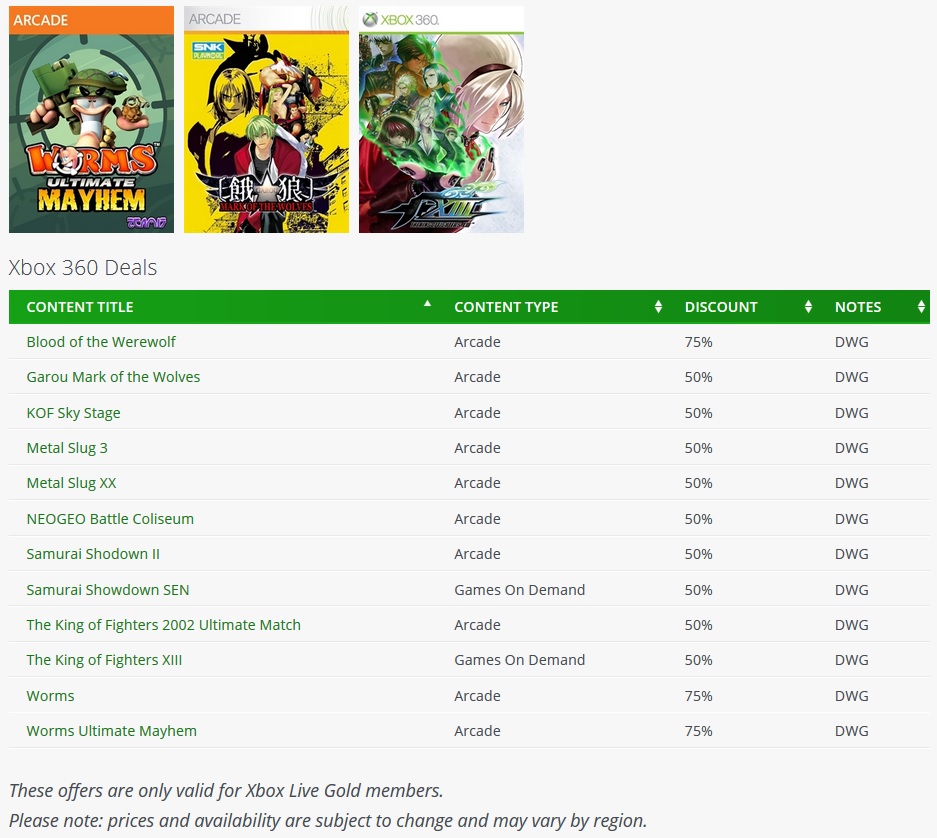Click the prices and availability note
The image size is (937, 838).
(x=328, y=821)
